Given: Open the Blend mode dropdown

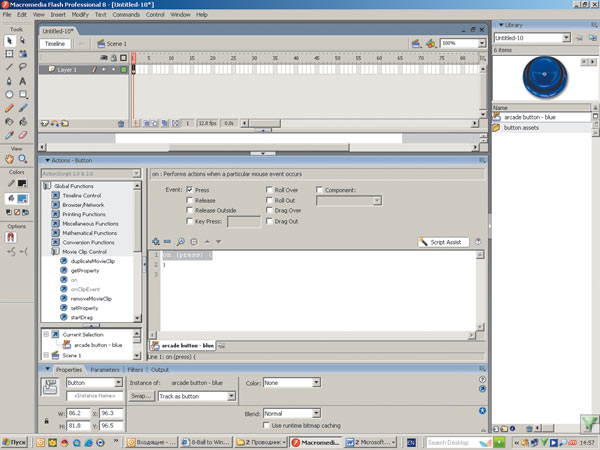Looking at the screenshot, I should (290, 413).
